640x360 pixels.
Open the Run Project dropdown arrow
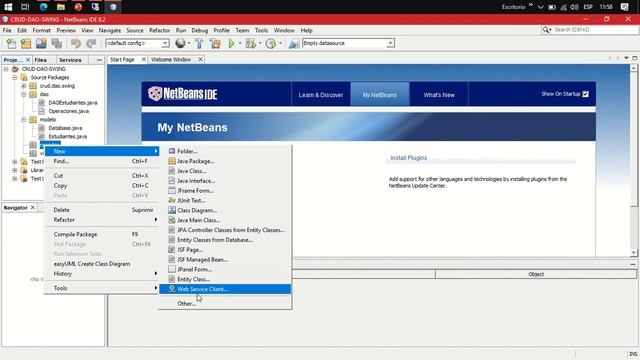pos(240,43)
